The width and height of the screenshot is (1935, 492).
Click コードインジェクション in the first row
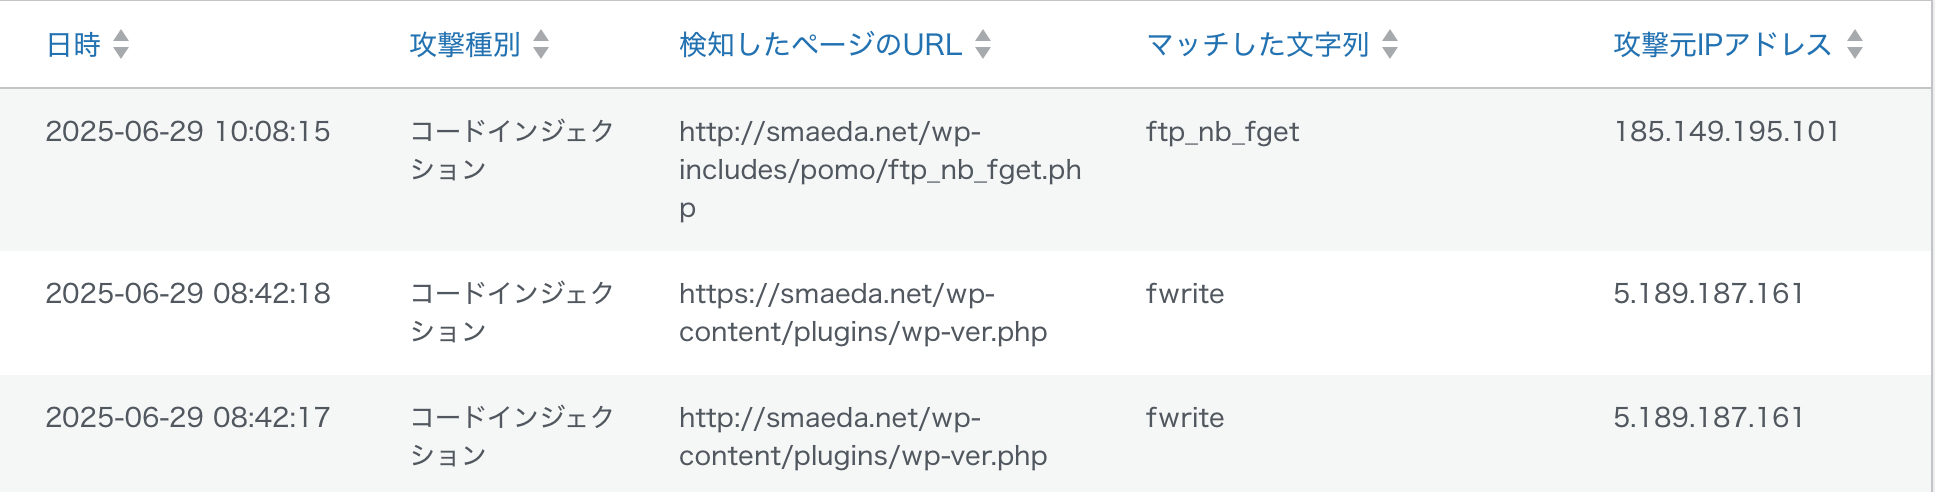point(512,150)
